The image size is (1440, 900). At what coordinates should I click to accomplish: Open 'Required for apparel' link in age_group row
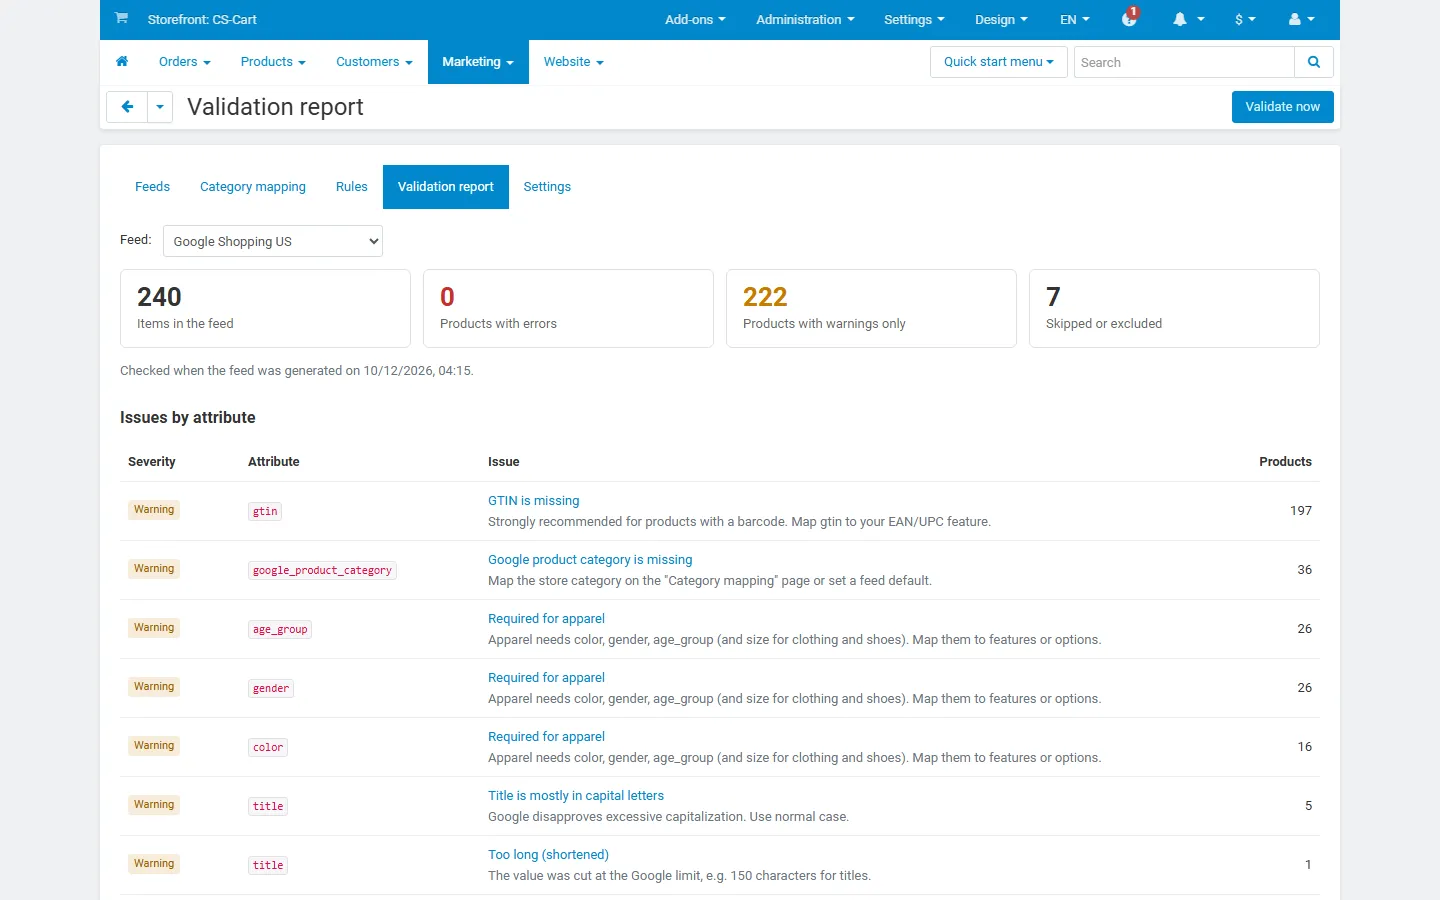[x=546, y=619]
